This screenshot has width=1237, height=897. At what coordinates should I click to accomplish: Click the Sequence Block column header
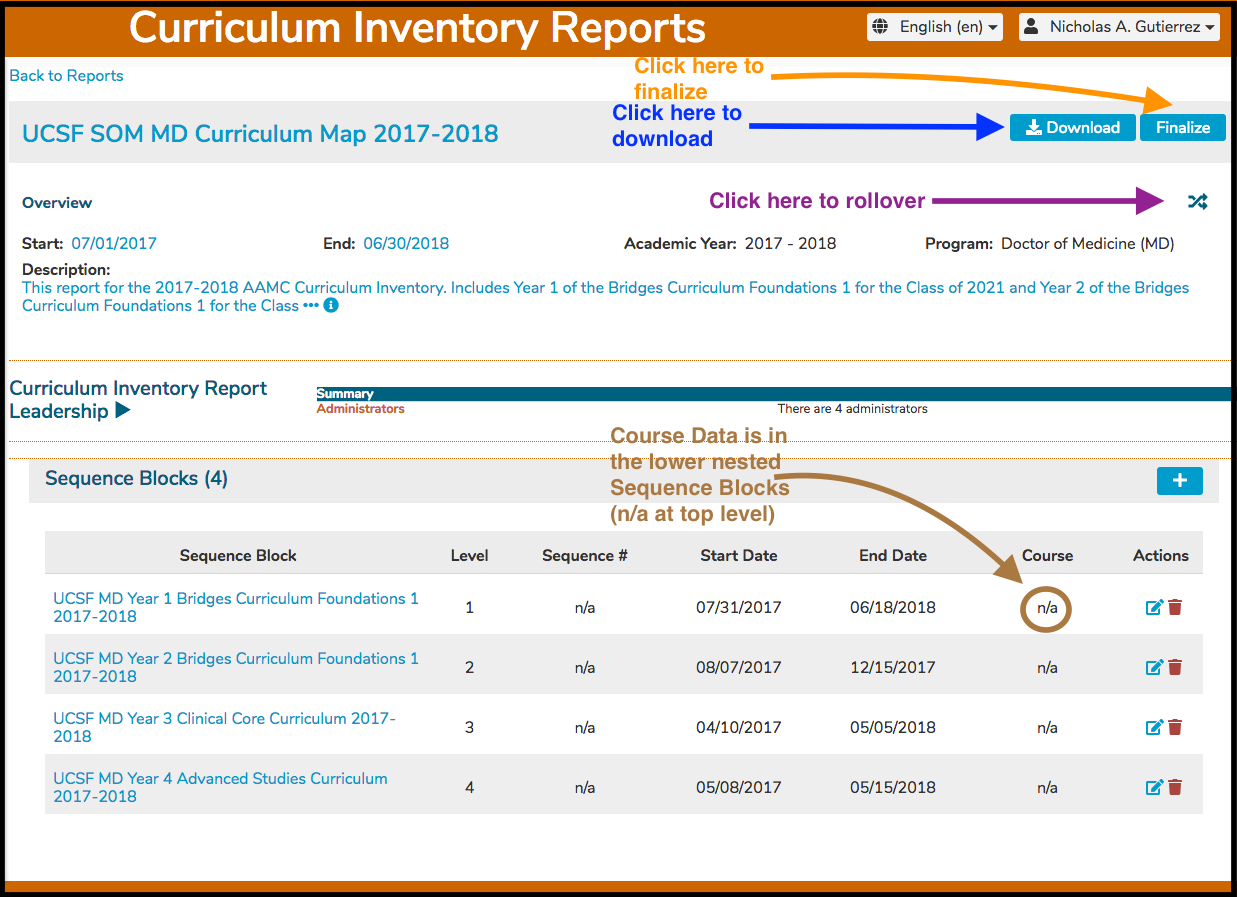pyautogui.click(x=238, y=555)
